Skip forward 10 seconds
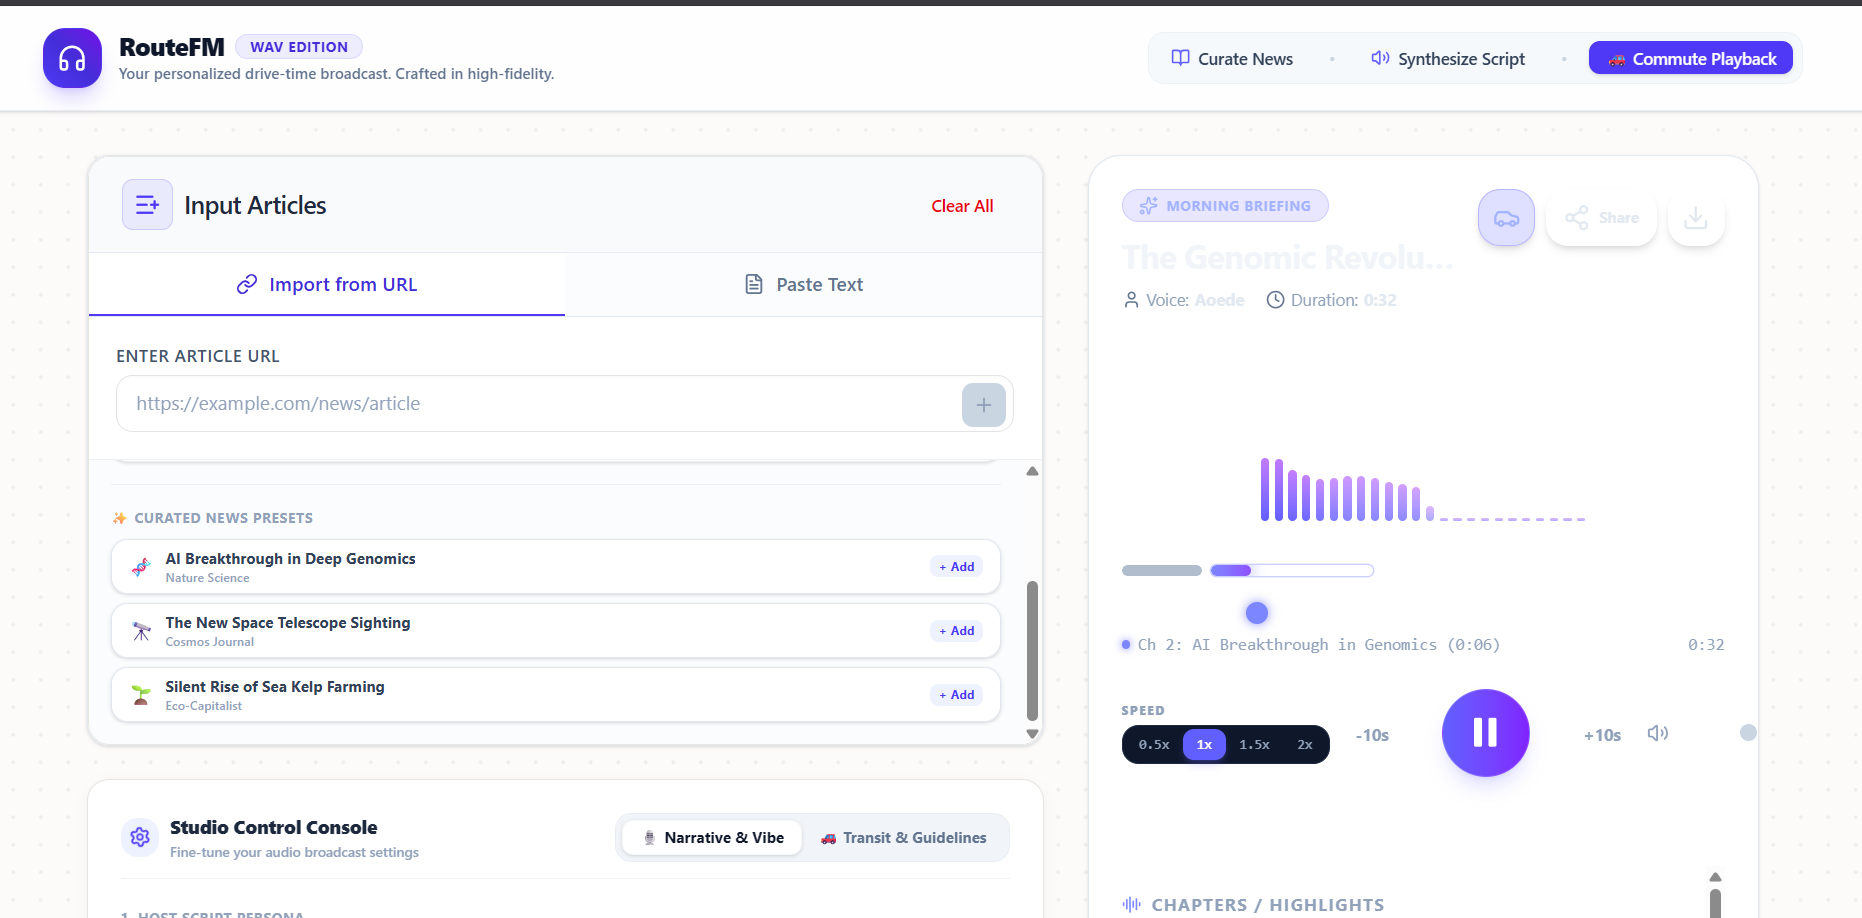 coord(1602,736)
